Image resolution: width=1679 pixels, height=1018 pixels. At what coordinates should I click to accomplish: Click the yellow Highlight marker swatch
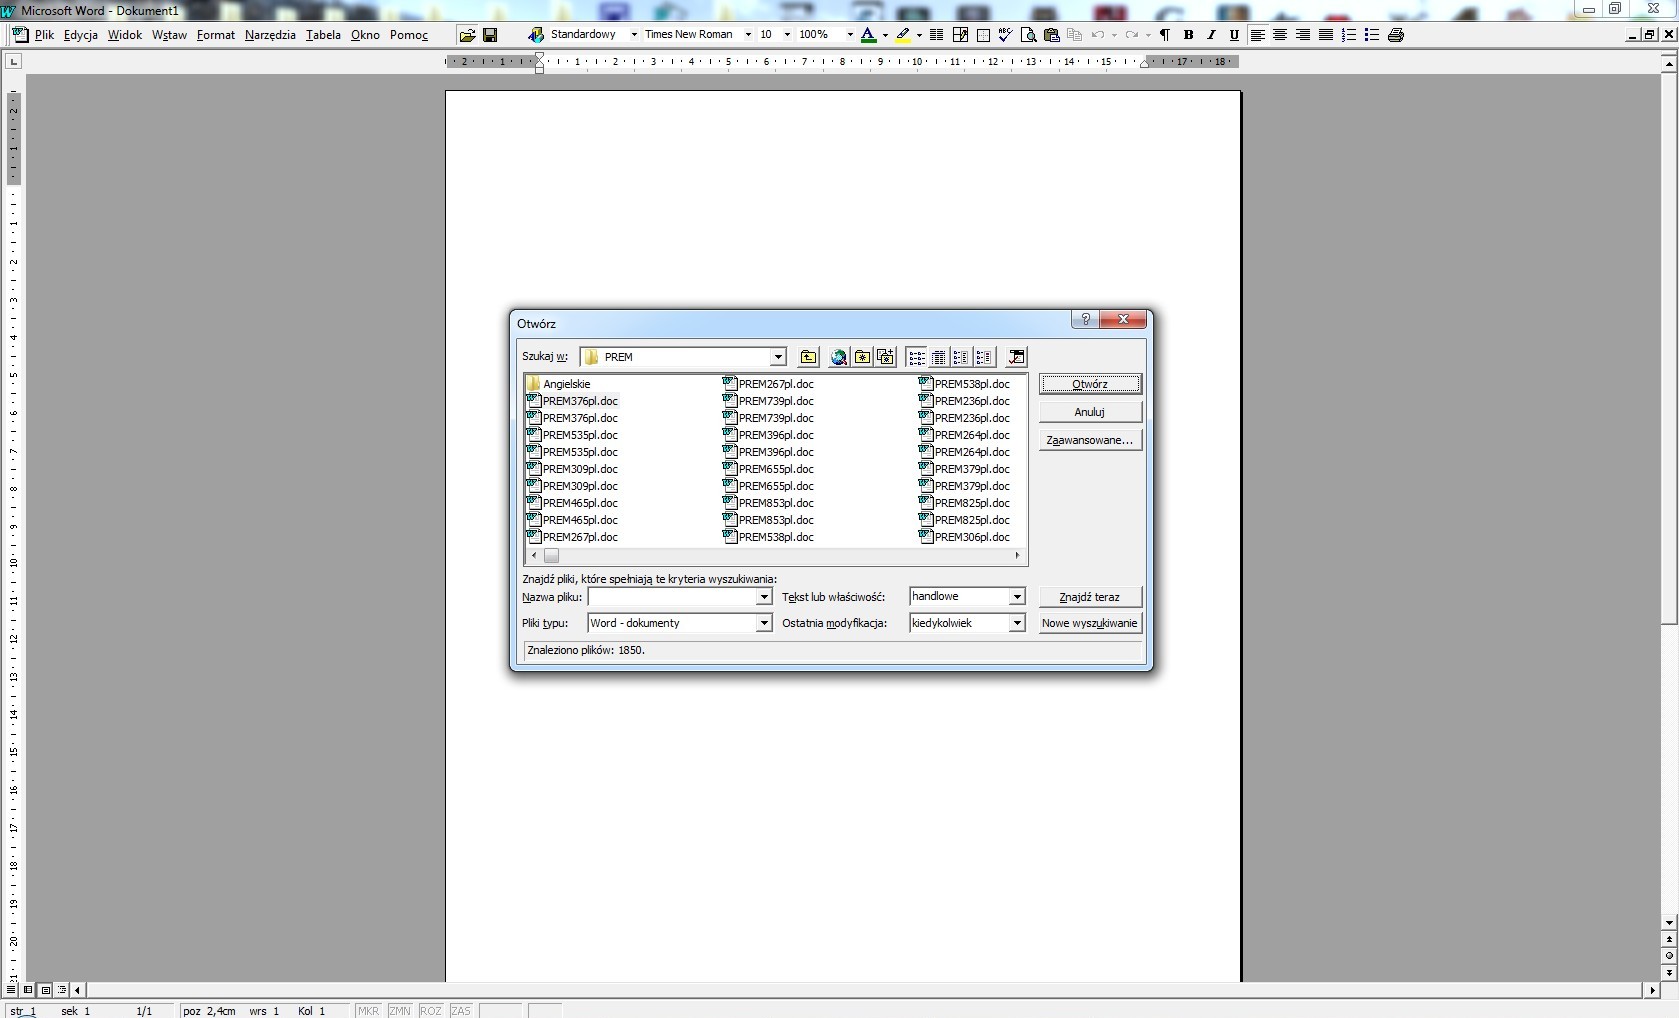pyautogui.click(x=903, y=35)
